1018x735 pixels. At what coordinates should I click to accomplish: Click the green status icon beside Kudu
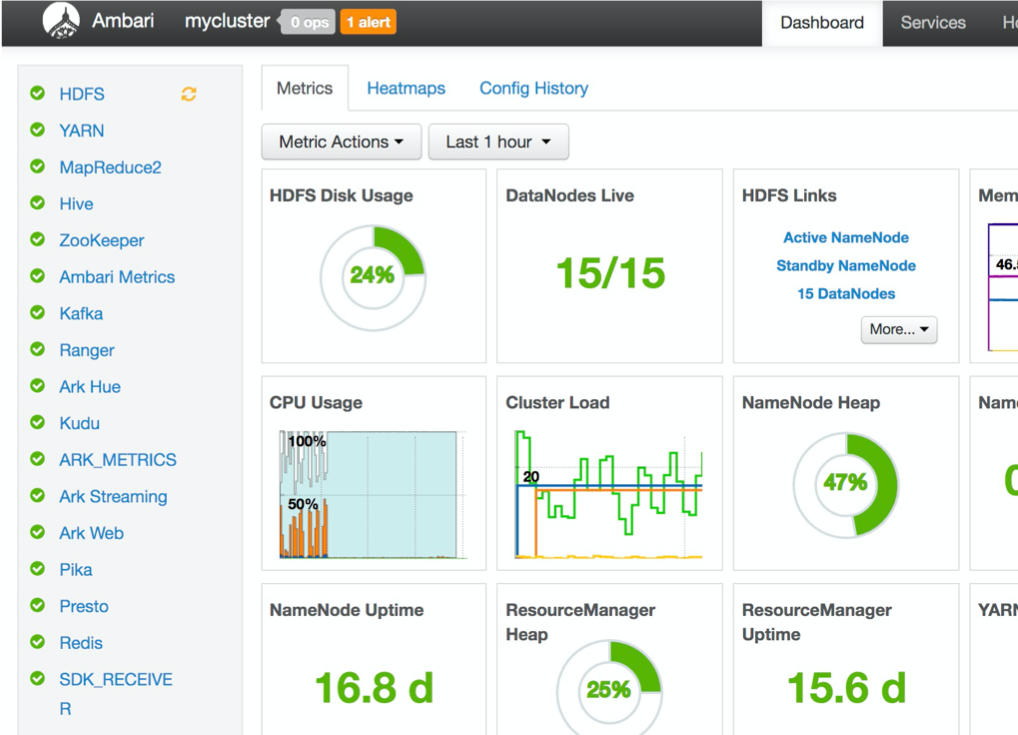38,422
